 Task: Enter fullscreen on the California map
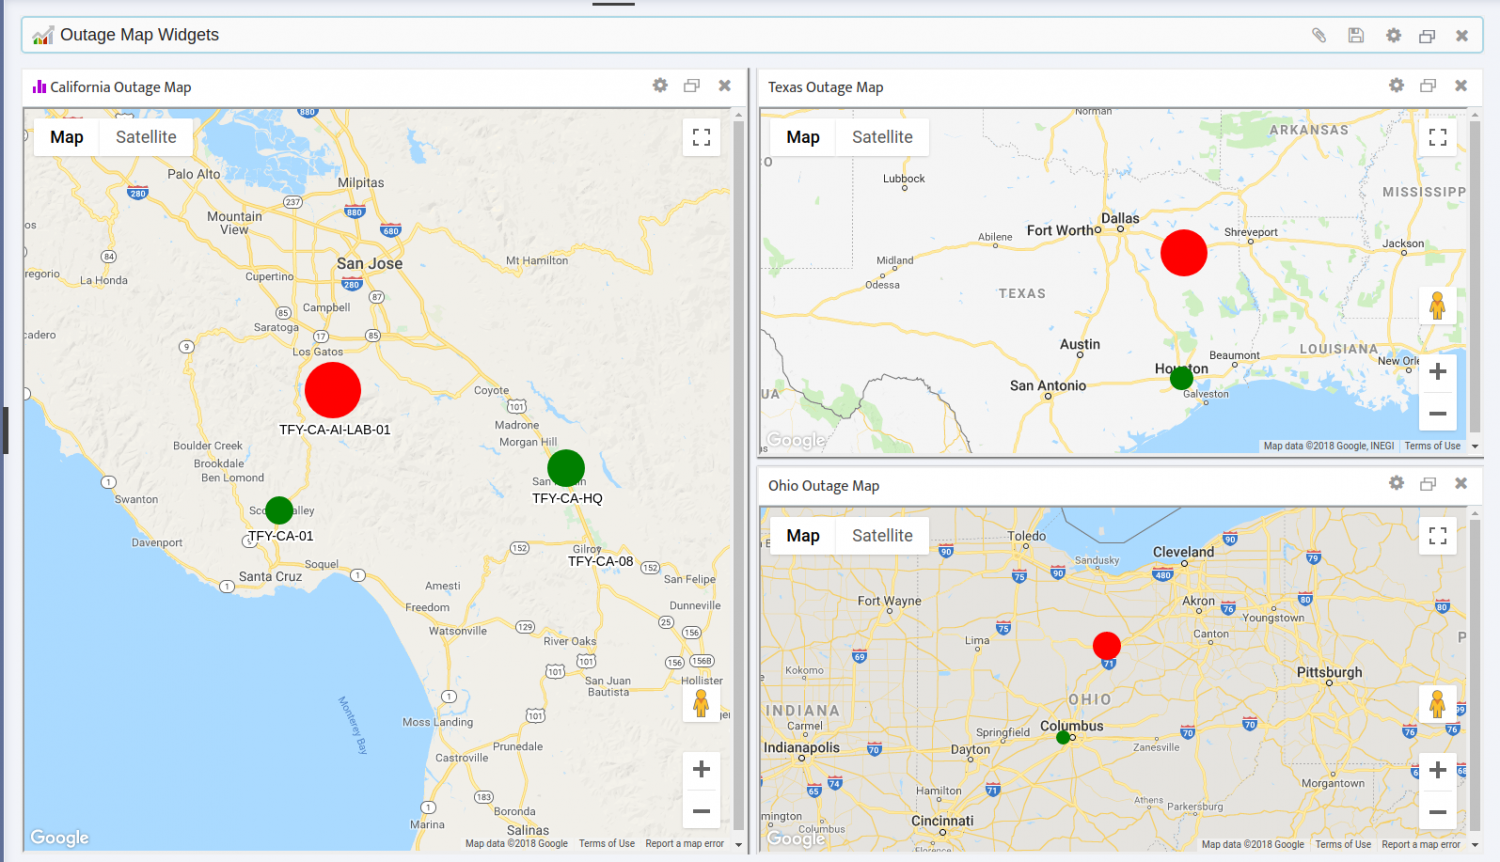(701, 137)
